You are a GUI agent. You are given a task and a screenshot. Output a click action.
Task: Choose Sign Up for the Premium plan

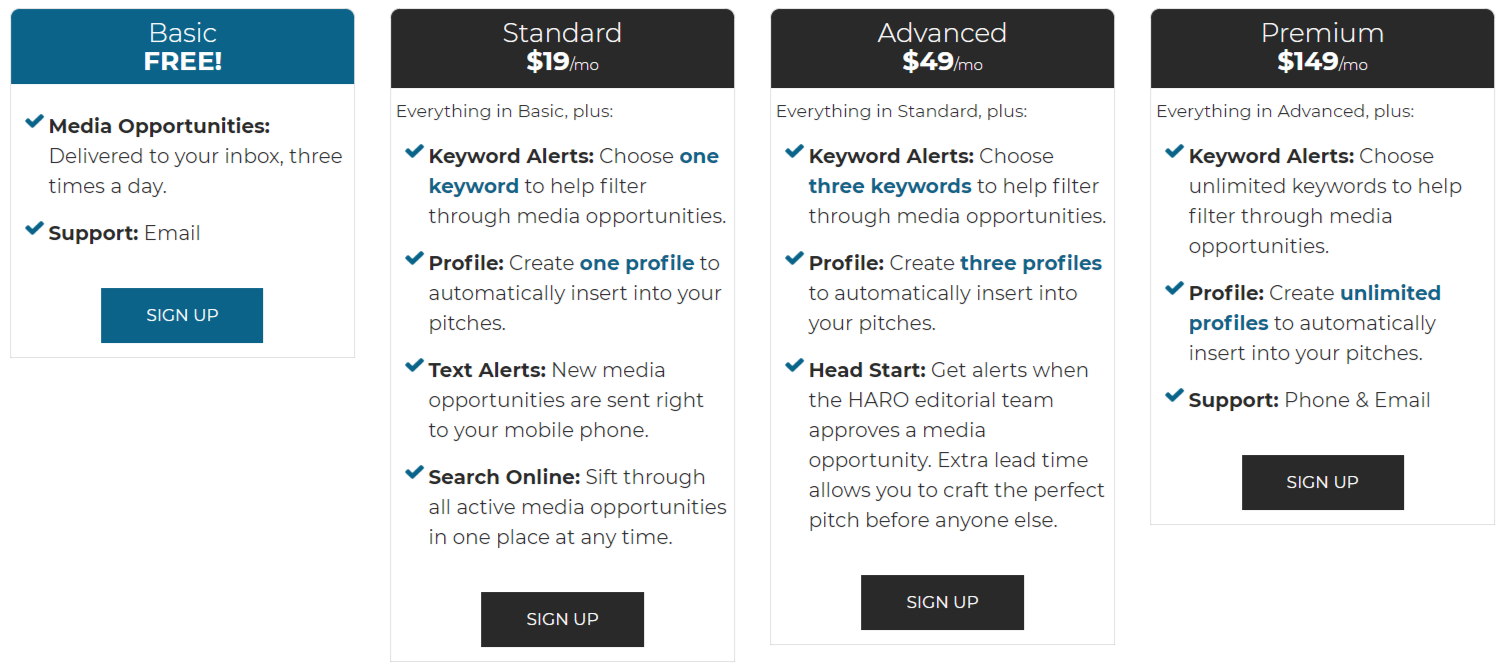point(1322,482)
